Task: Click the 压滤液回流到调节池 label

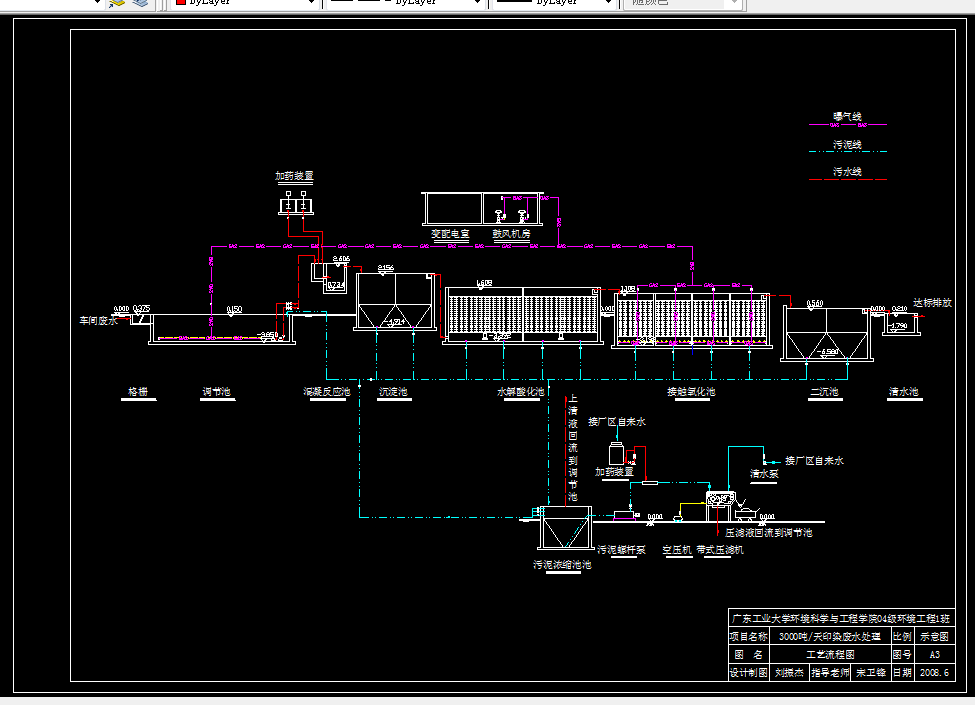Action: point(769,533)
